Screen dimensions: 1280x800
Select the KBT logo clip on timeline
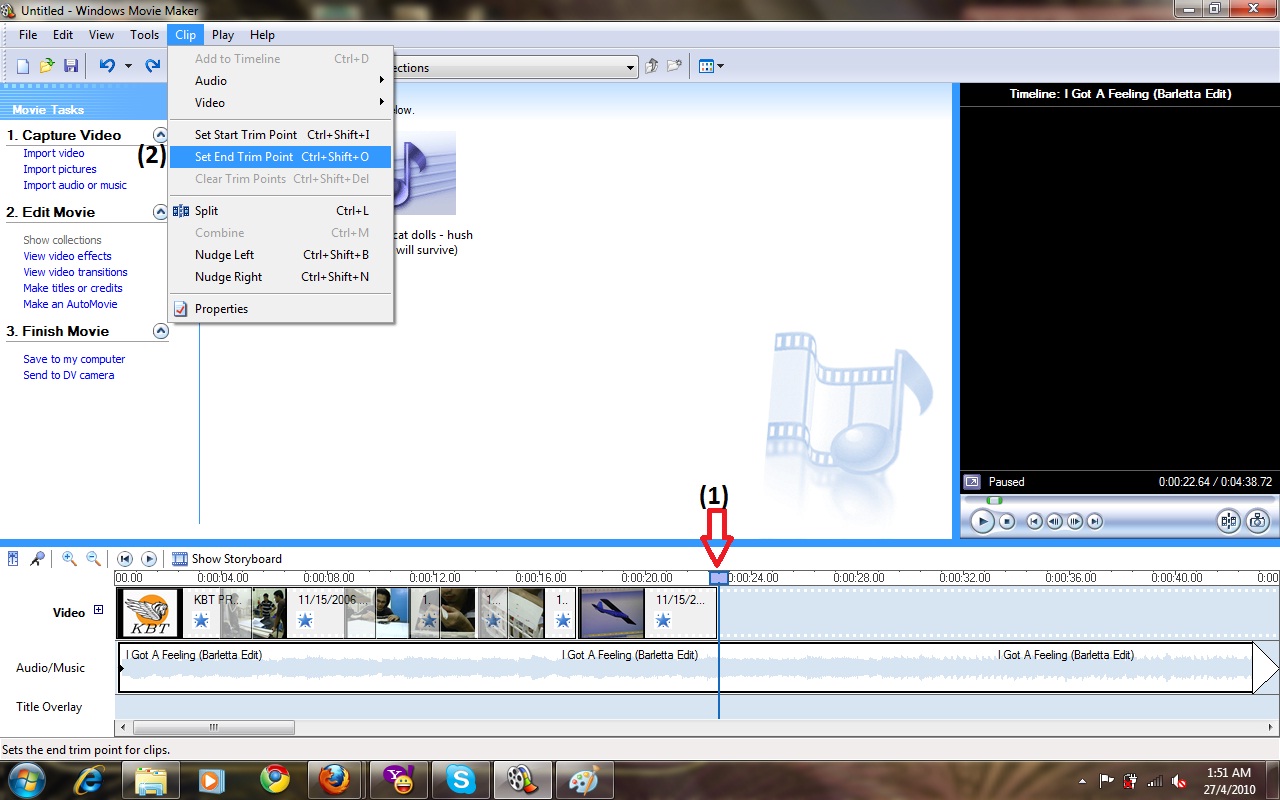[150, 613]
